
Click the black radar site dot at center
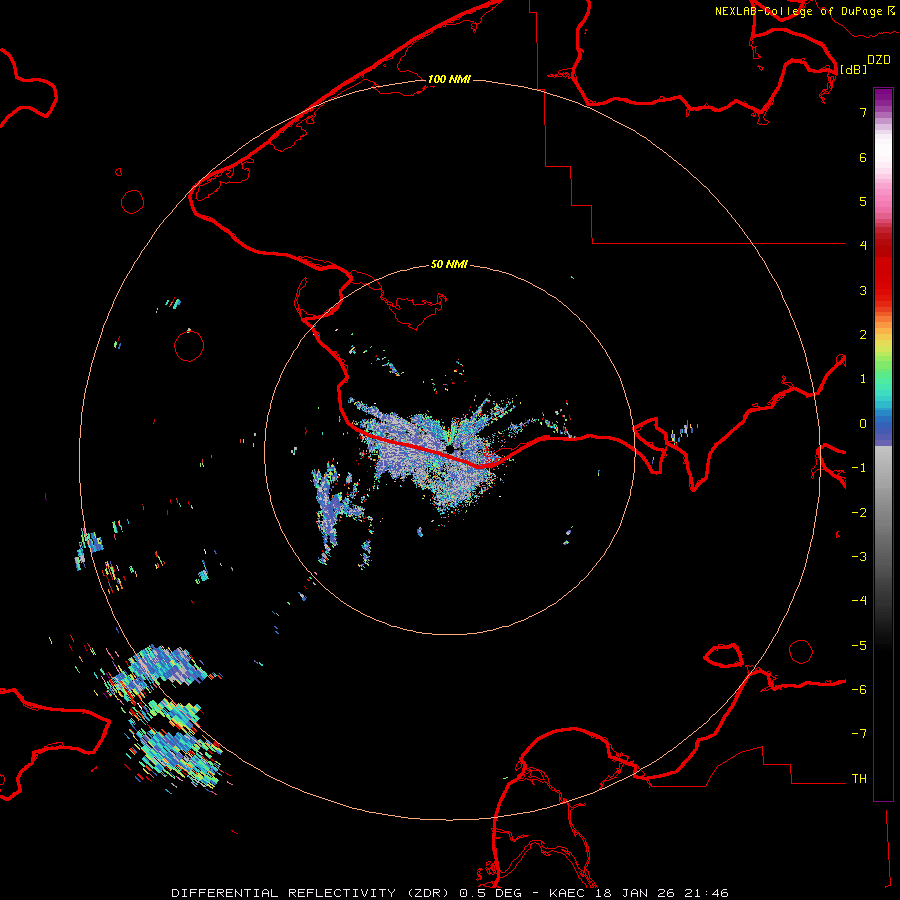pos(450,448)
